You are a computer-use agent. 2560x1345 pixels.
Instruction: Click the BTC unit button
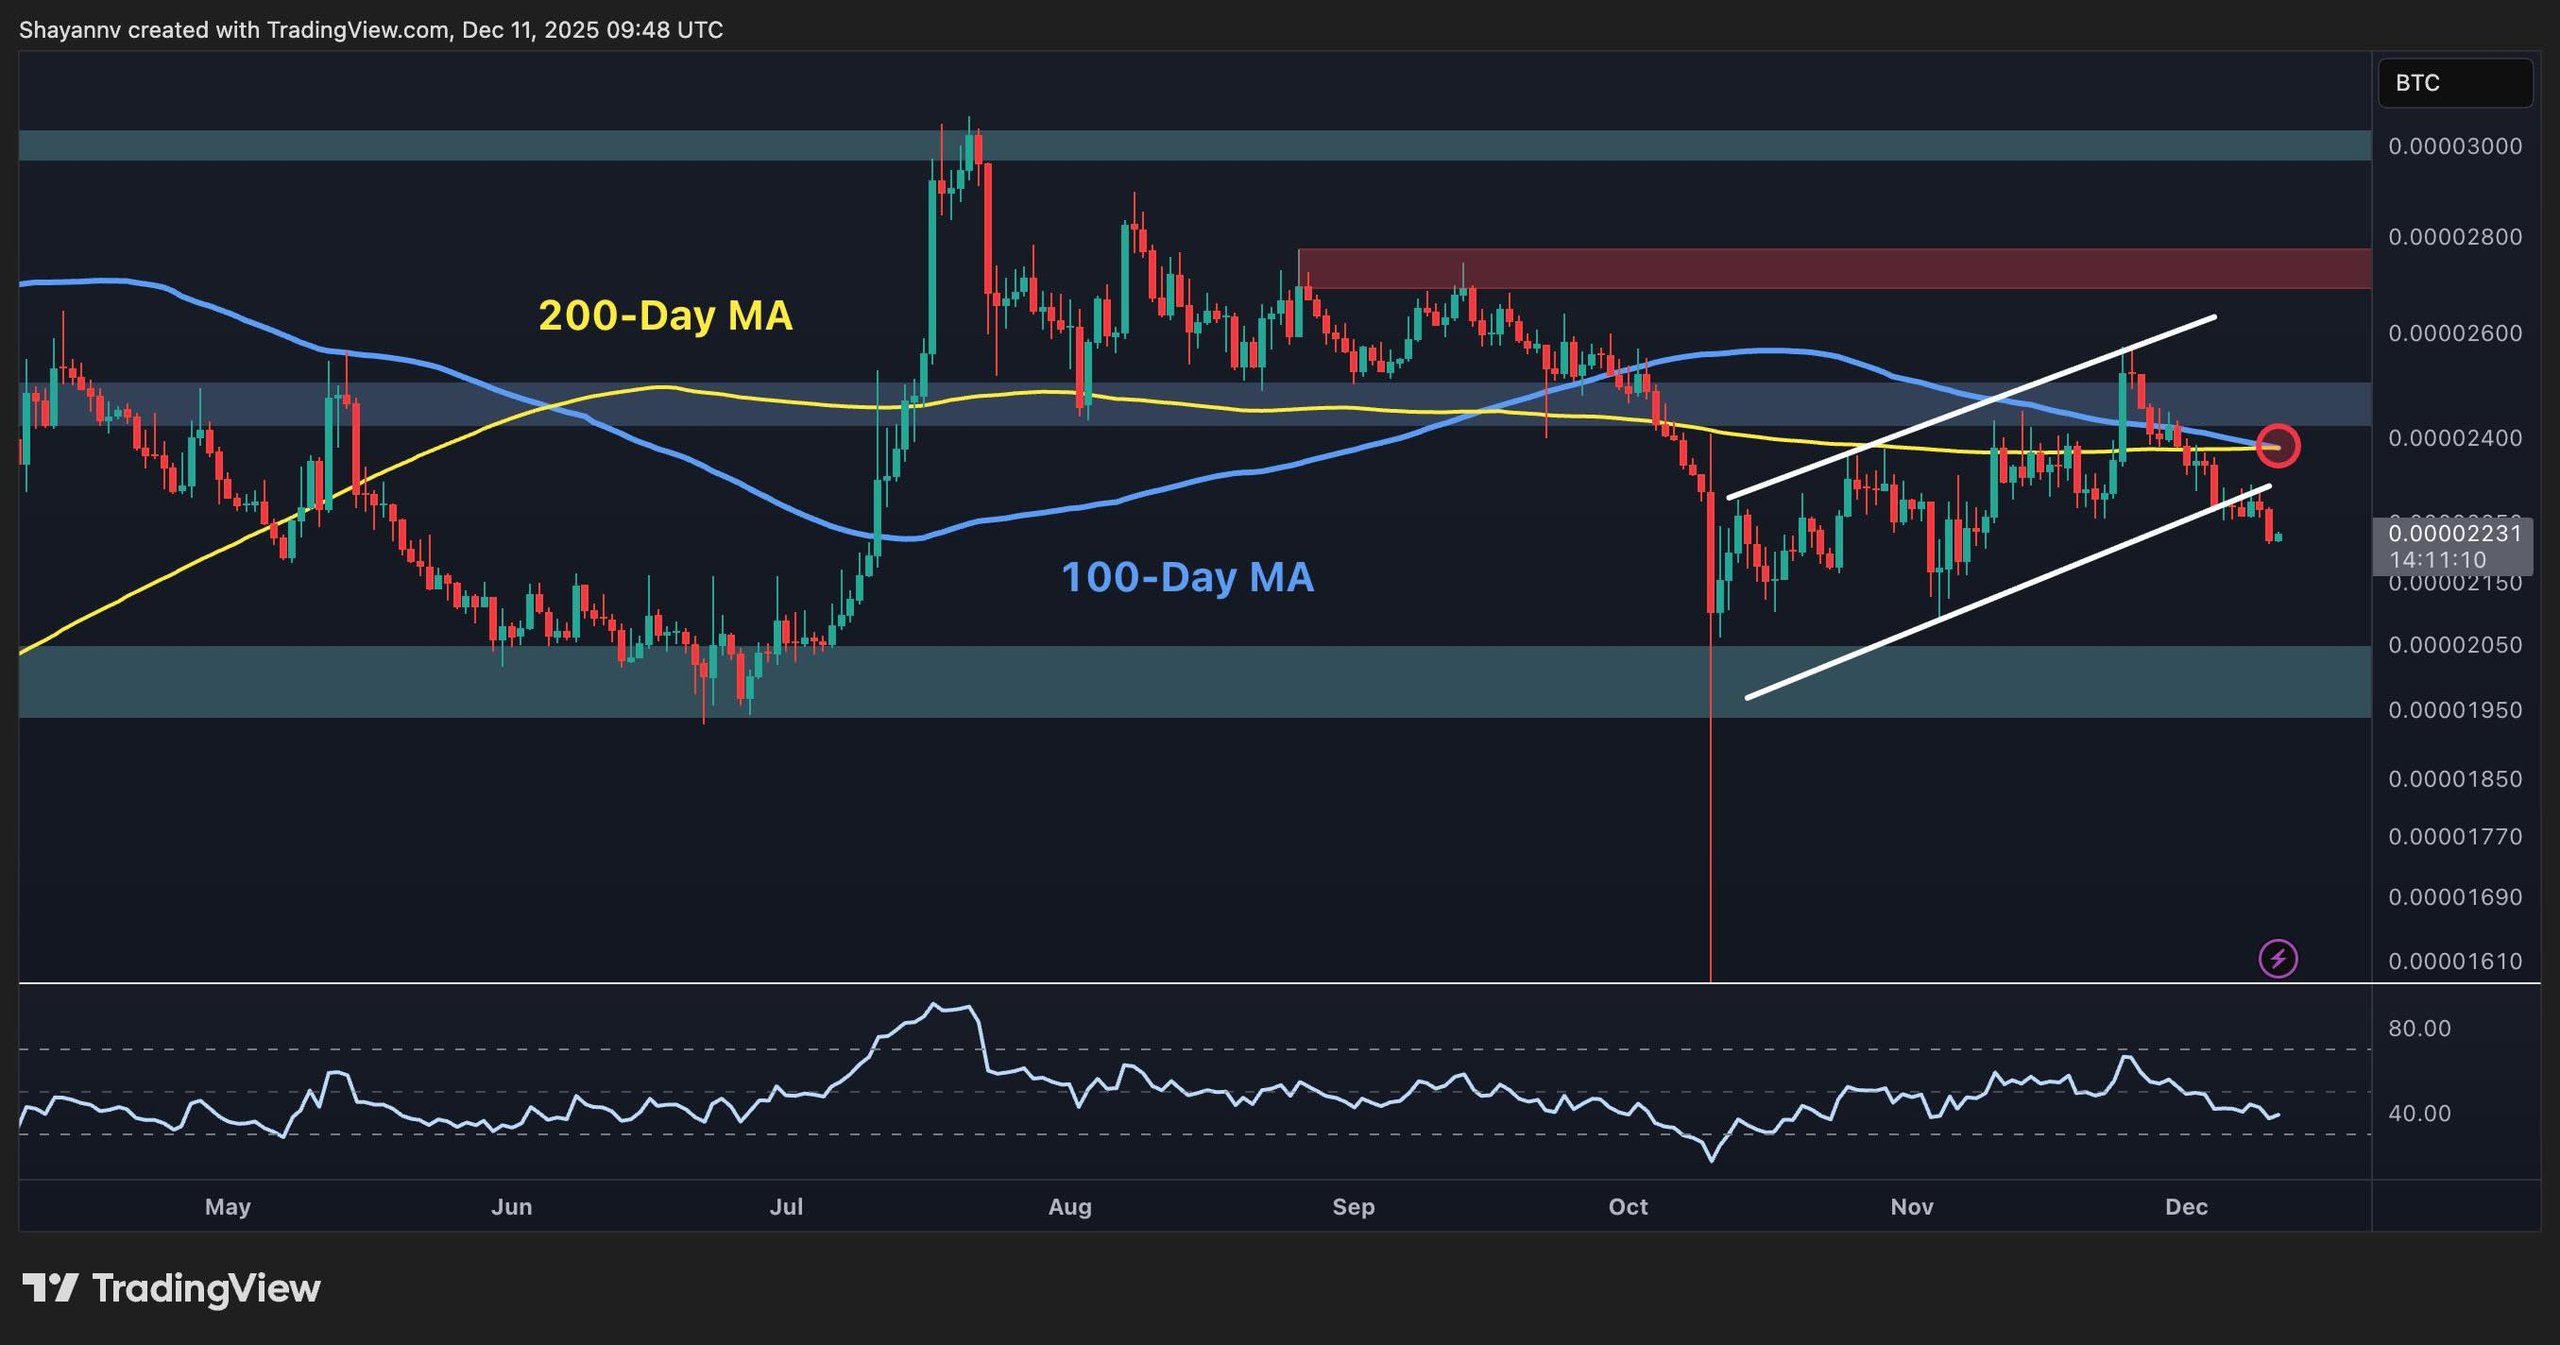click(2455, 84)
